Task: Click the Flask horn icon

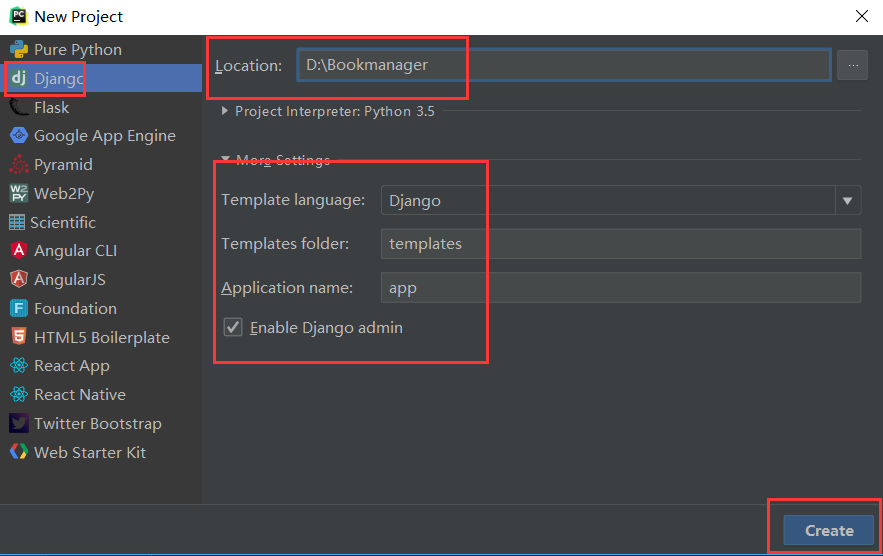Action: coord(19,107)
